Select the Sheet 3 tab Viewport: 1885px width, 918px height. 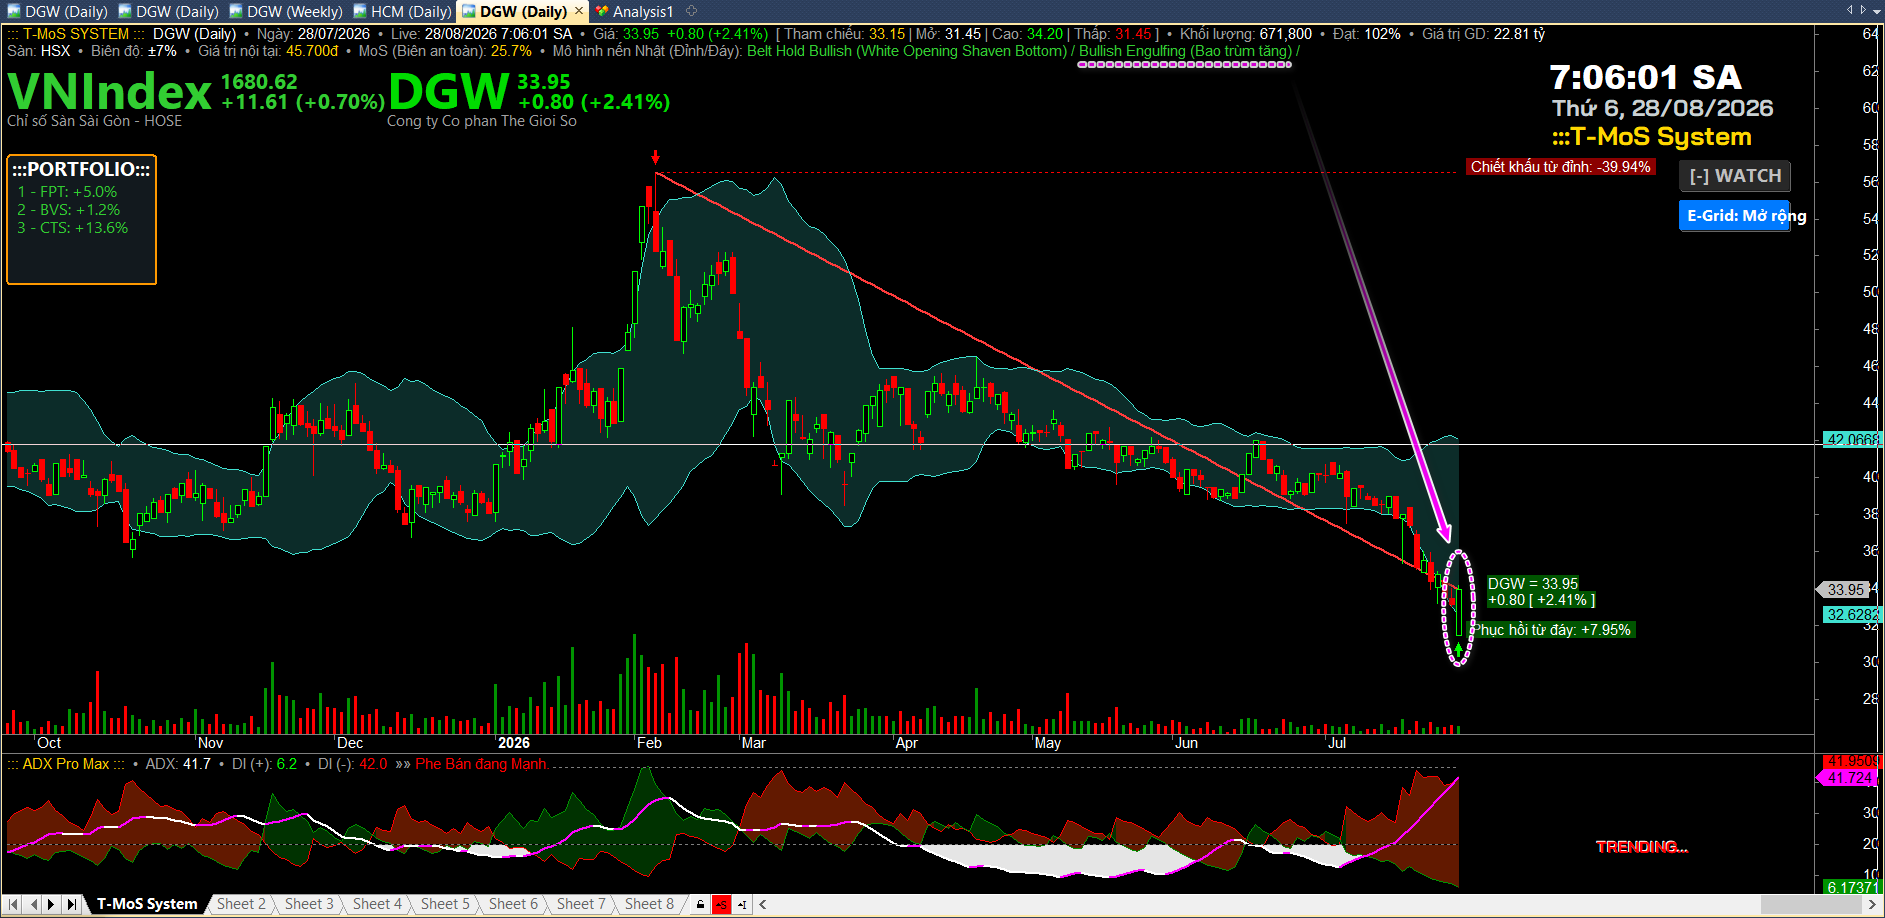coord(309,904)
